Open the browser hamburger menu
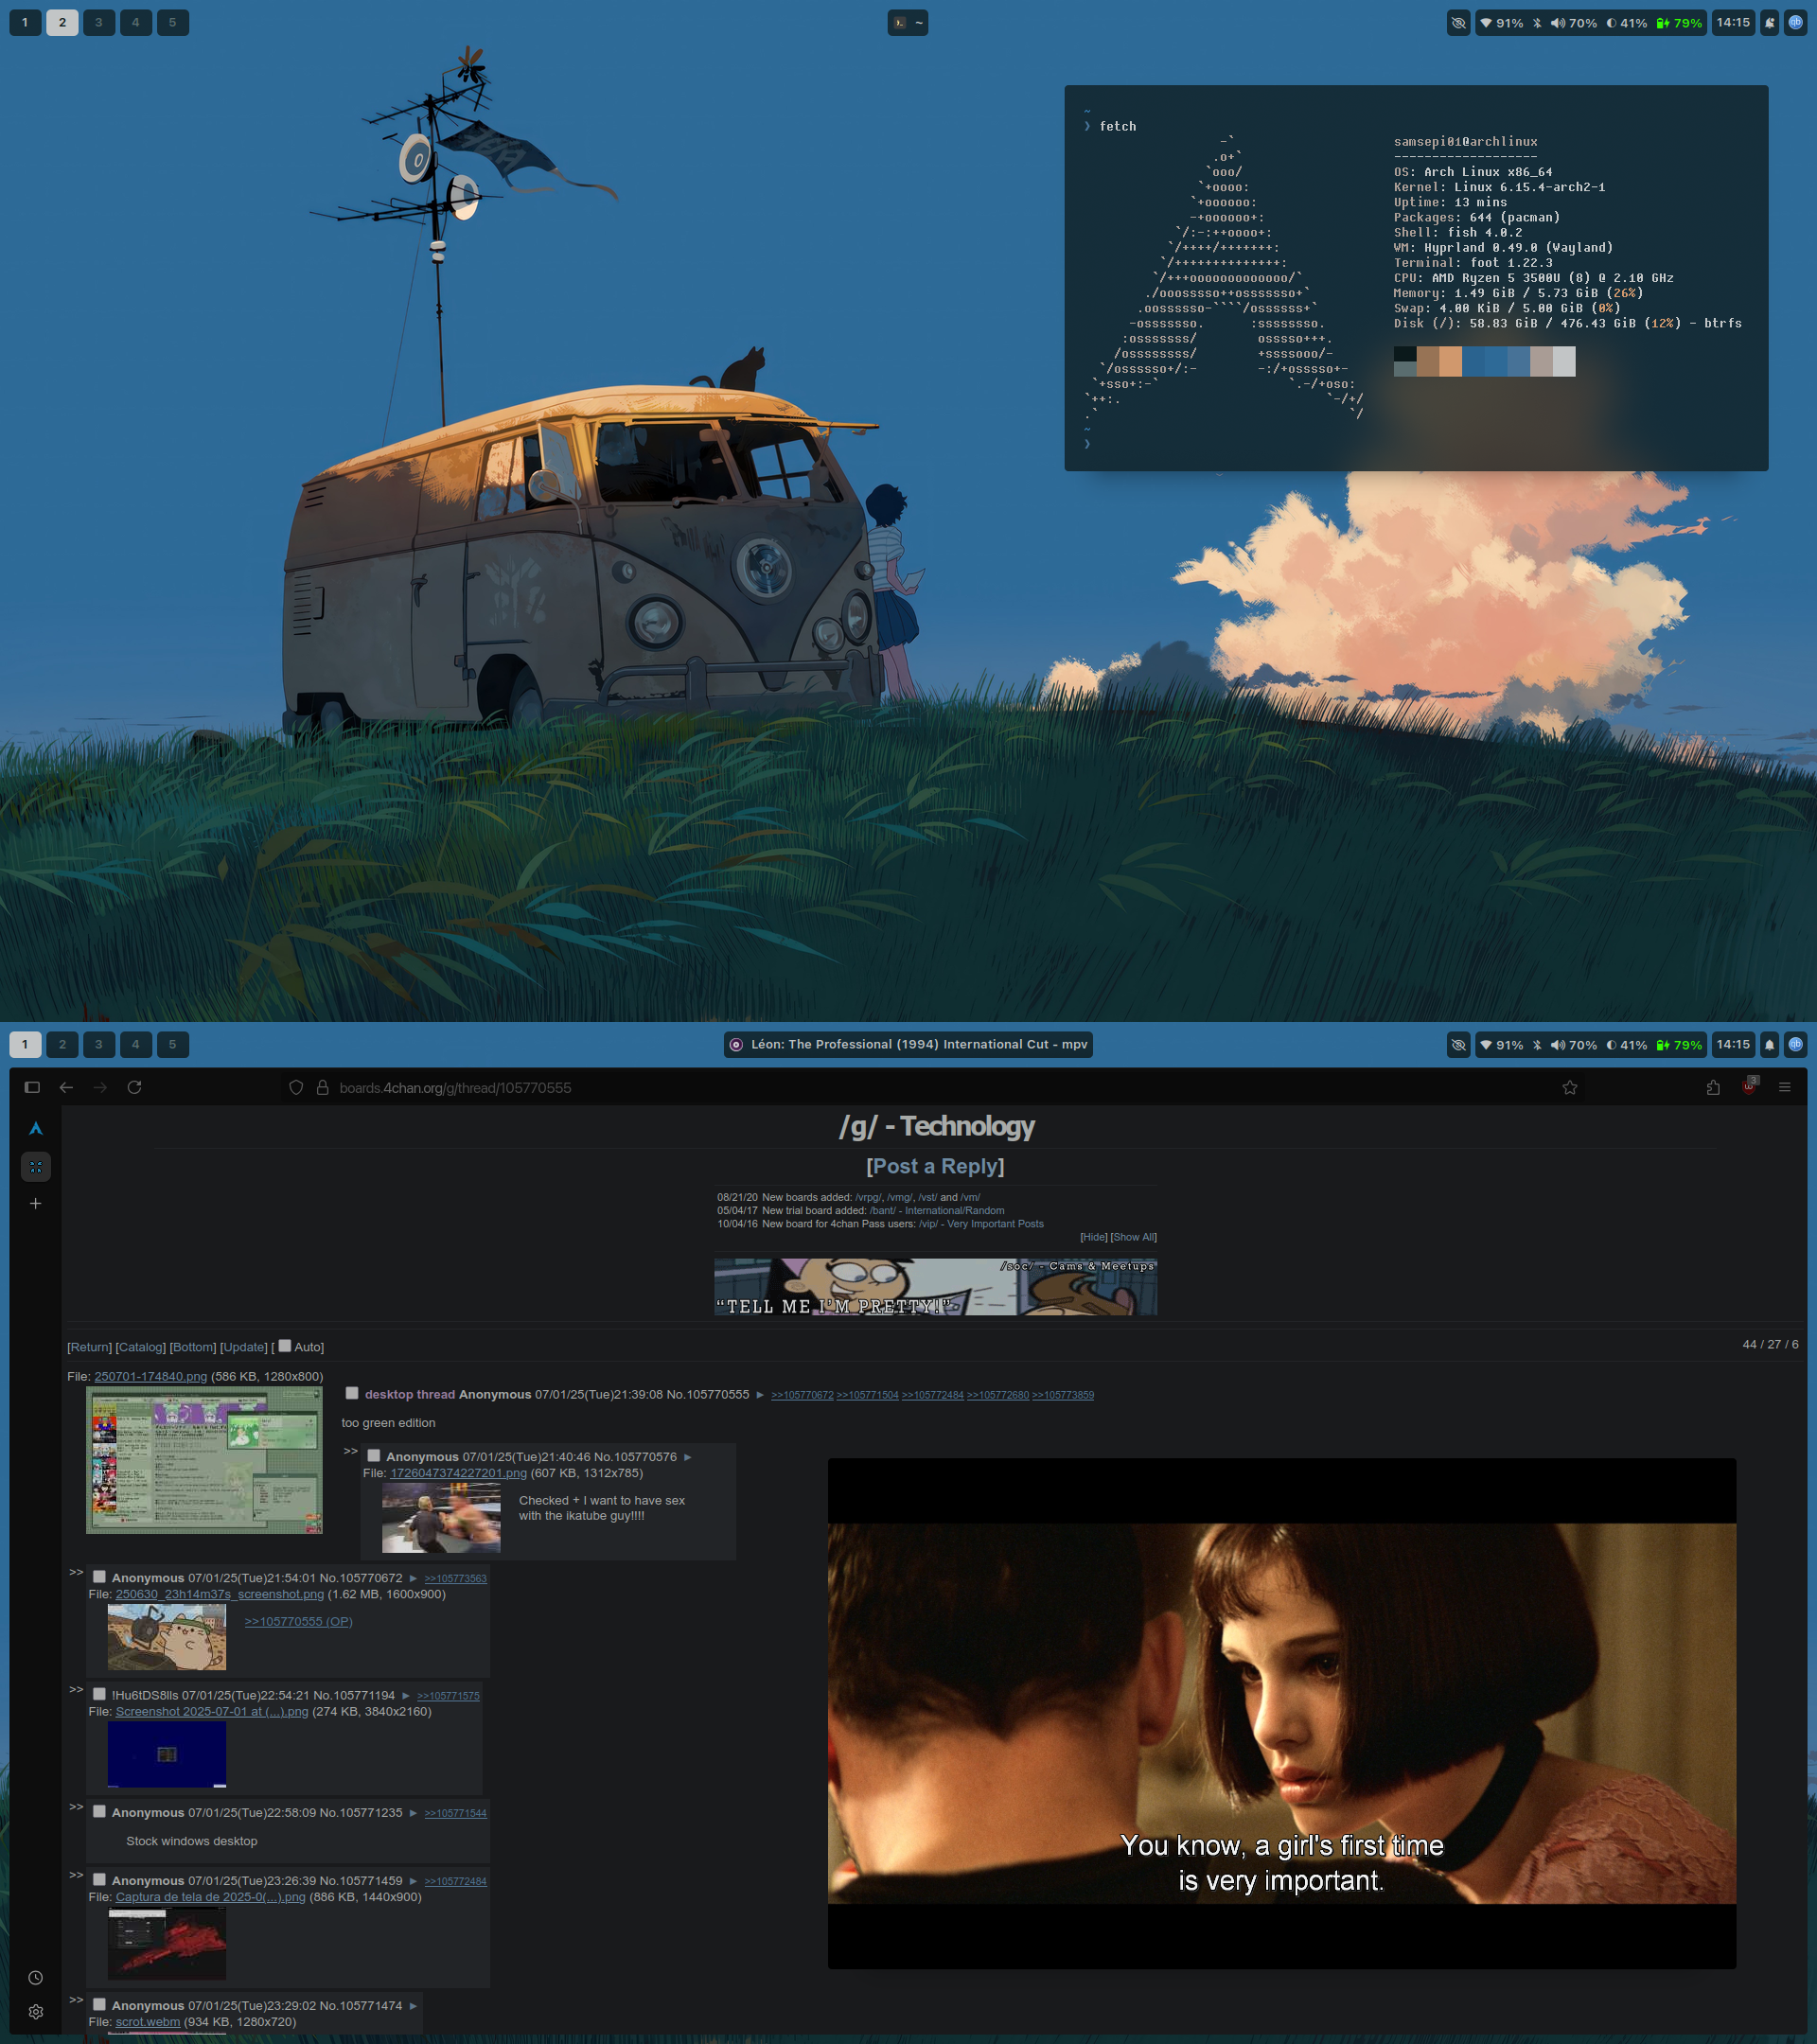The height and width of the screenshot is (2044, 1817). (x=1784, y=1087)
